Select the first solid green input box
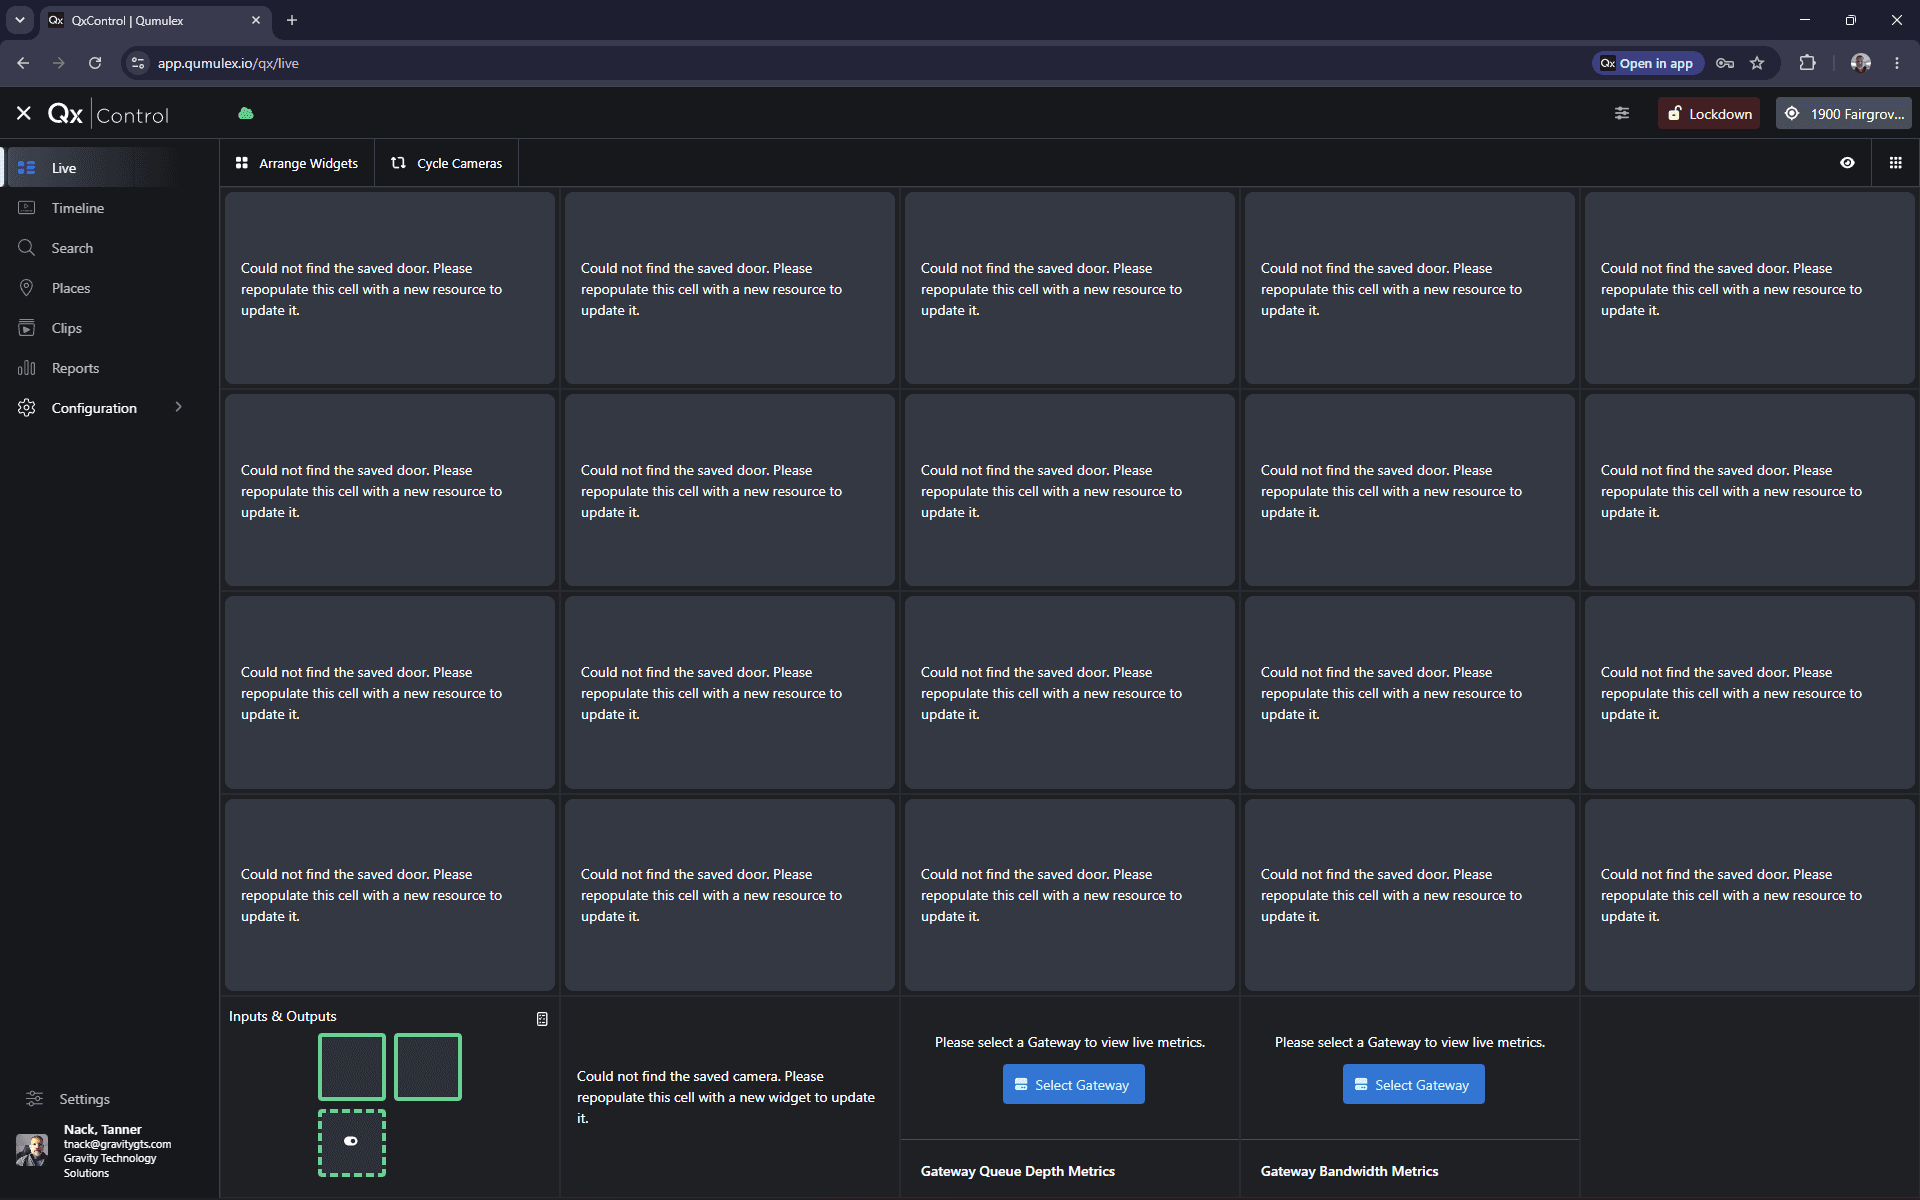Image resolution: width=1920 pixels, height=1200 pixels. point(352,1067)
